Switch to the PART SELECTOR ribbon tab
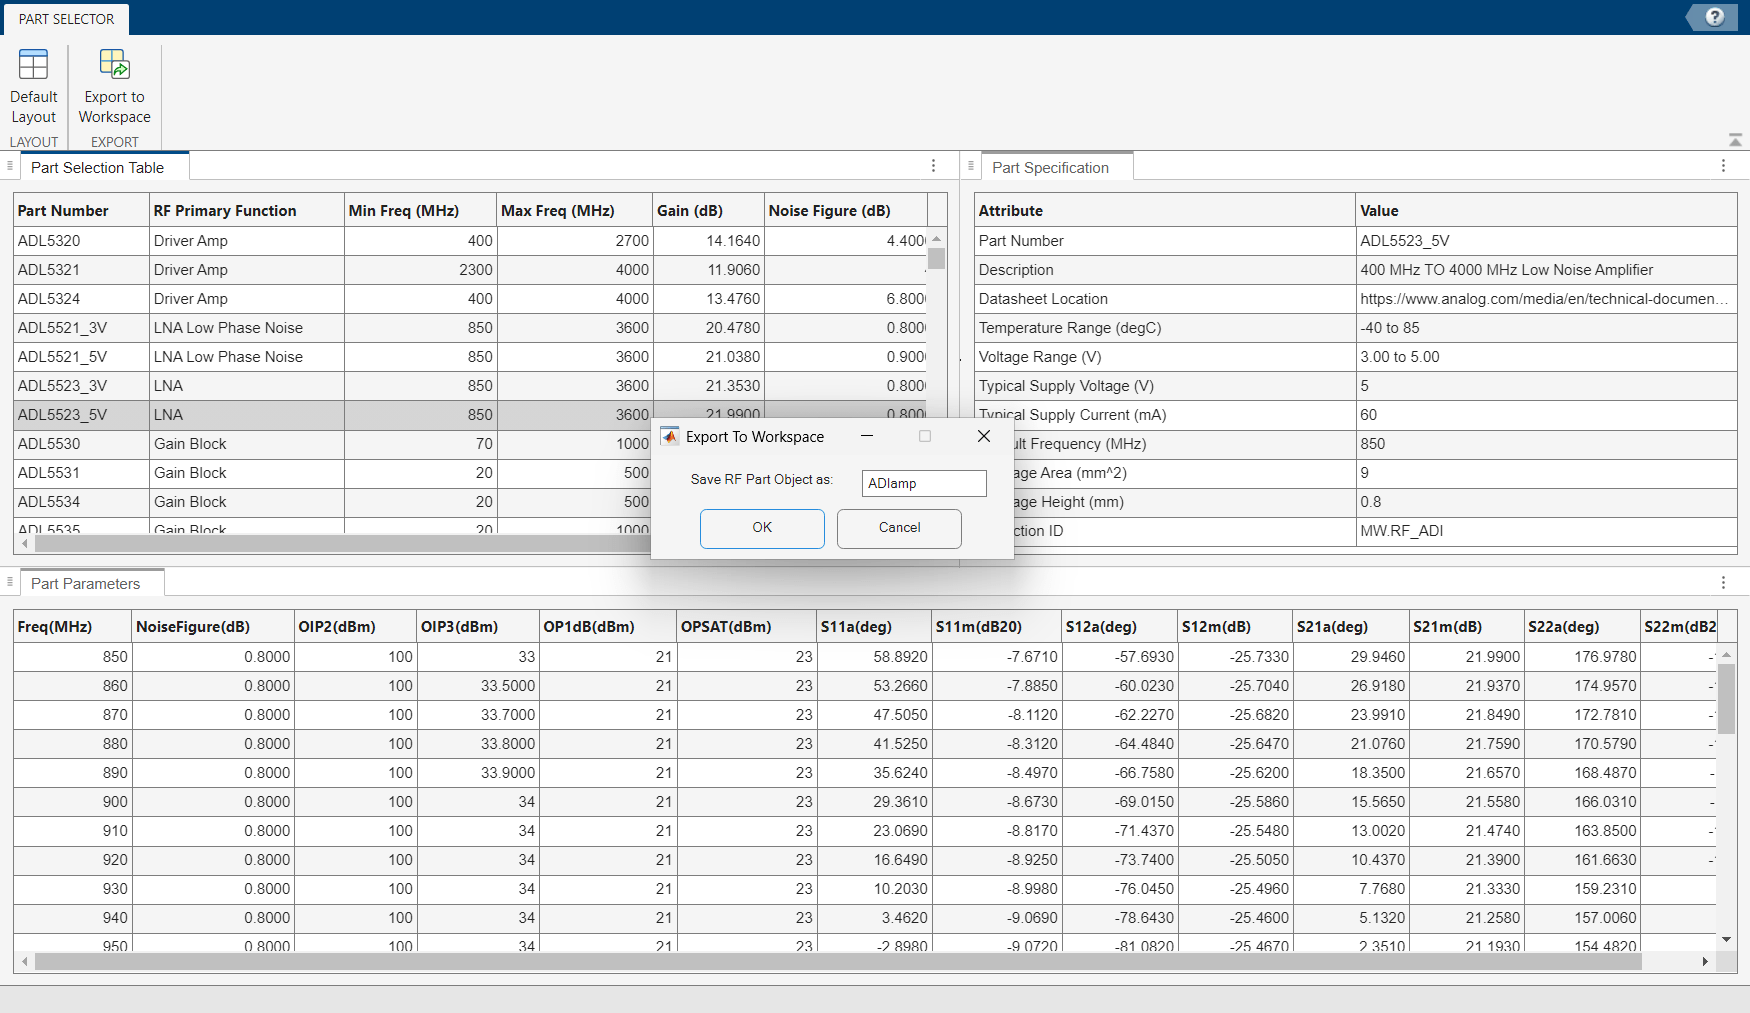 66,19
